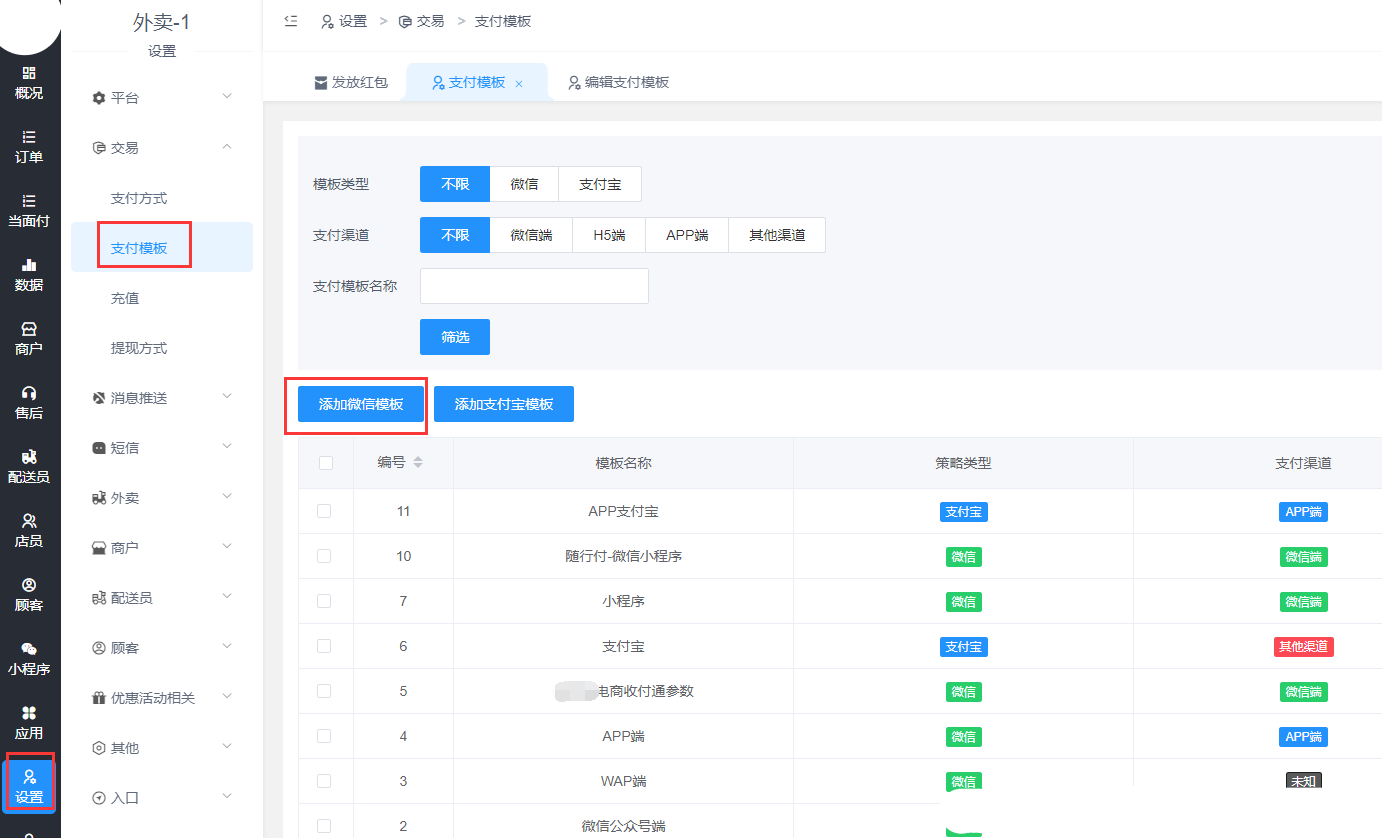Filter payment channel by 微信端
The width and height of the screenshot is (1382, 838).
tap(531, 235)
